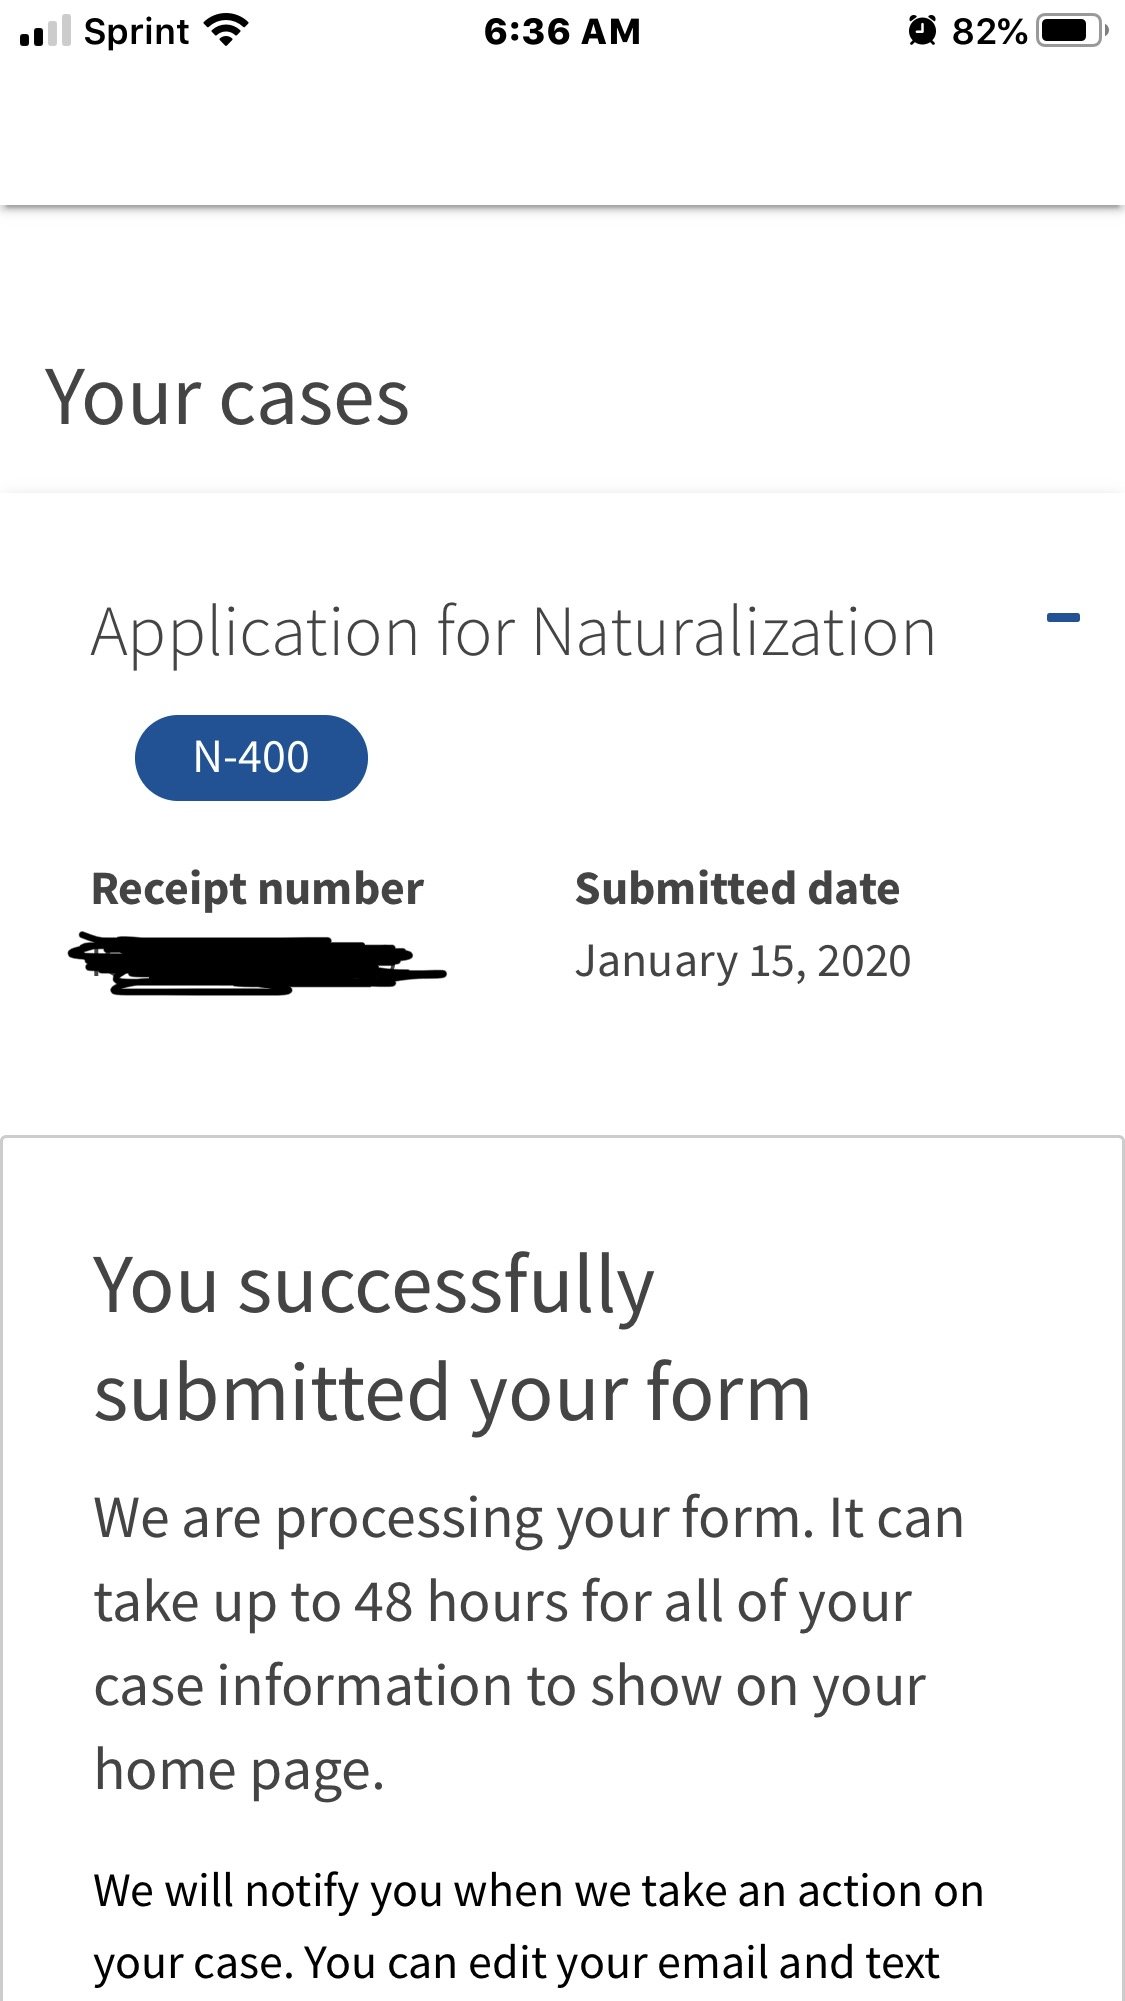Tap the 6:36 AM clock

tap(562, 32)
